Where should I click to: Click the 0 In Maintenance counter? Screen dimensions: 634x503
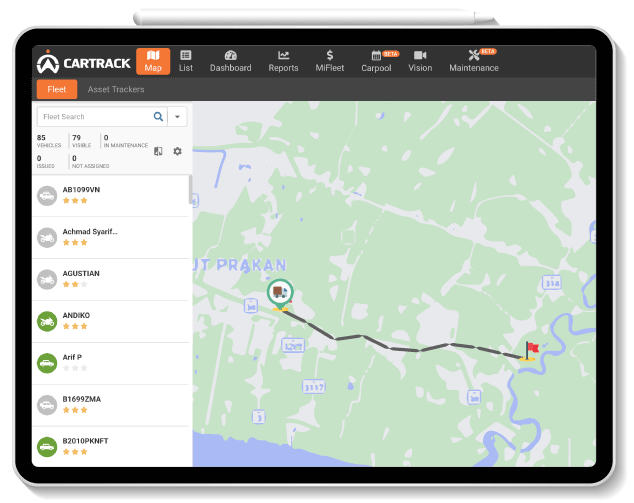tap(126, 141)
